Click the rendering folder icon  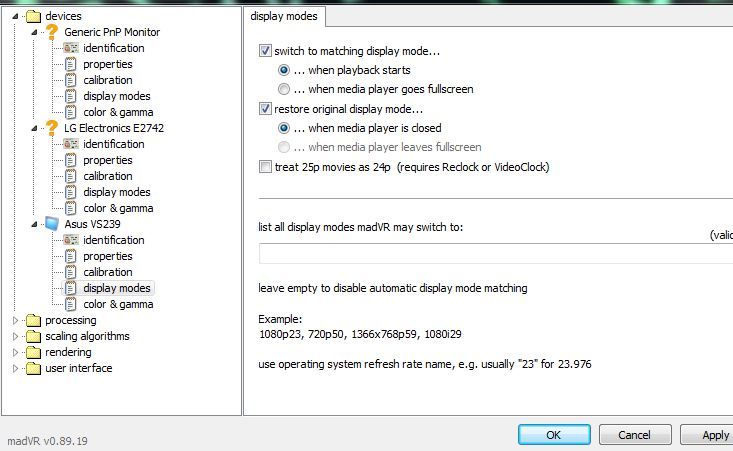tap(33, 352)
